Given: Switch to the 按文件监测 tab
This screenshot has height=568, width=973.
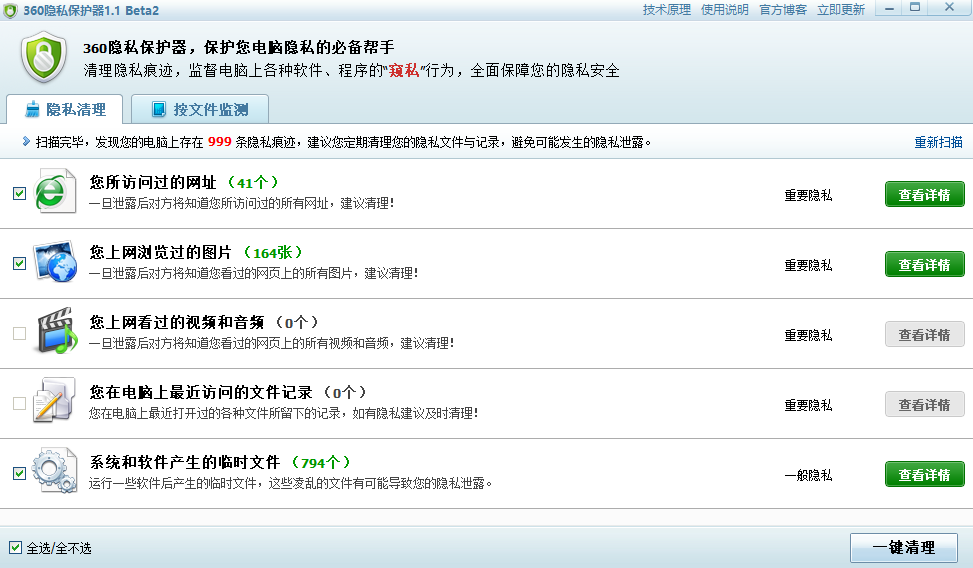Looking at the screenshot, I should pos(199,110).
